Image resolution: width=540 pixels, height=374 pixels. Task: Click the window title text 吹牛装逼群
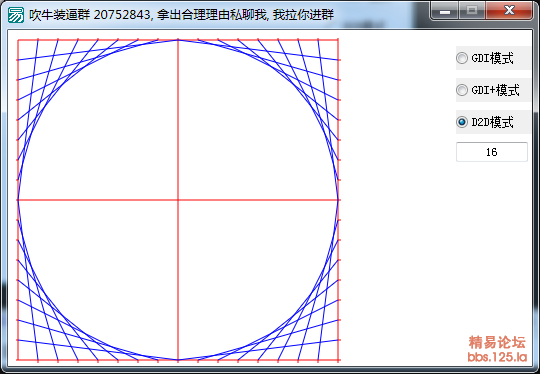click(60, 15)
